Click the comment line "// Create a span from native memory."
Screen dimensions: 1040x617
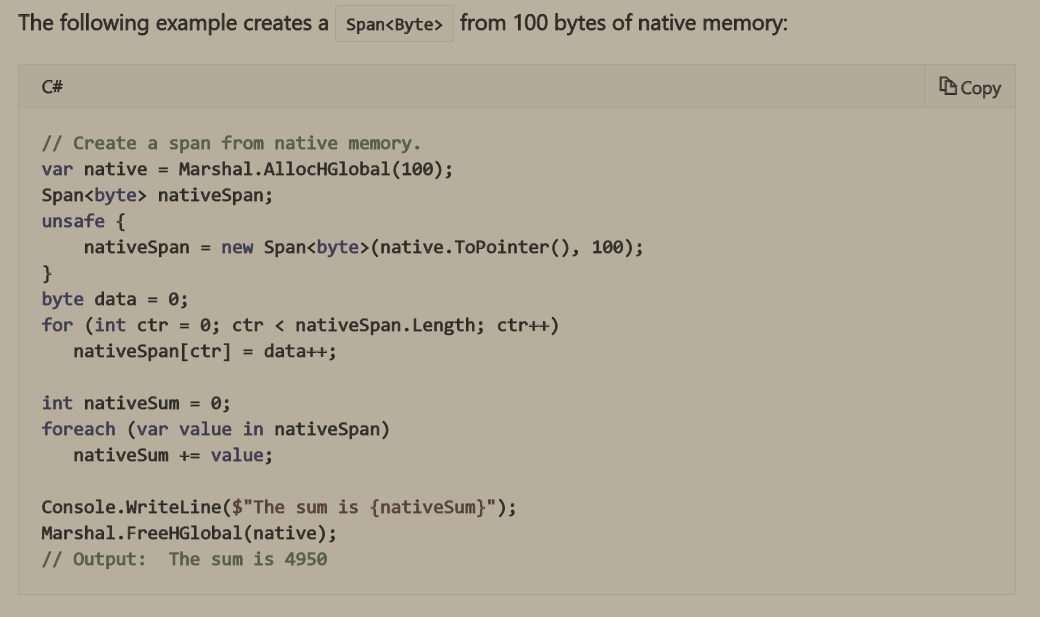click(x=231, y=143)
